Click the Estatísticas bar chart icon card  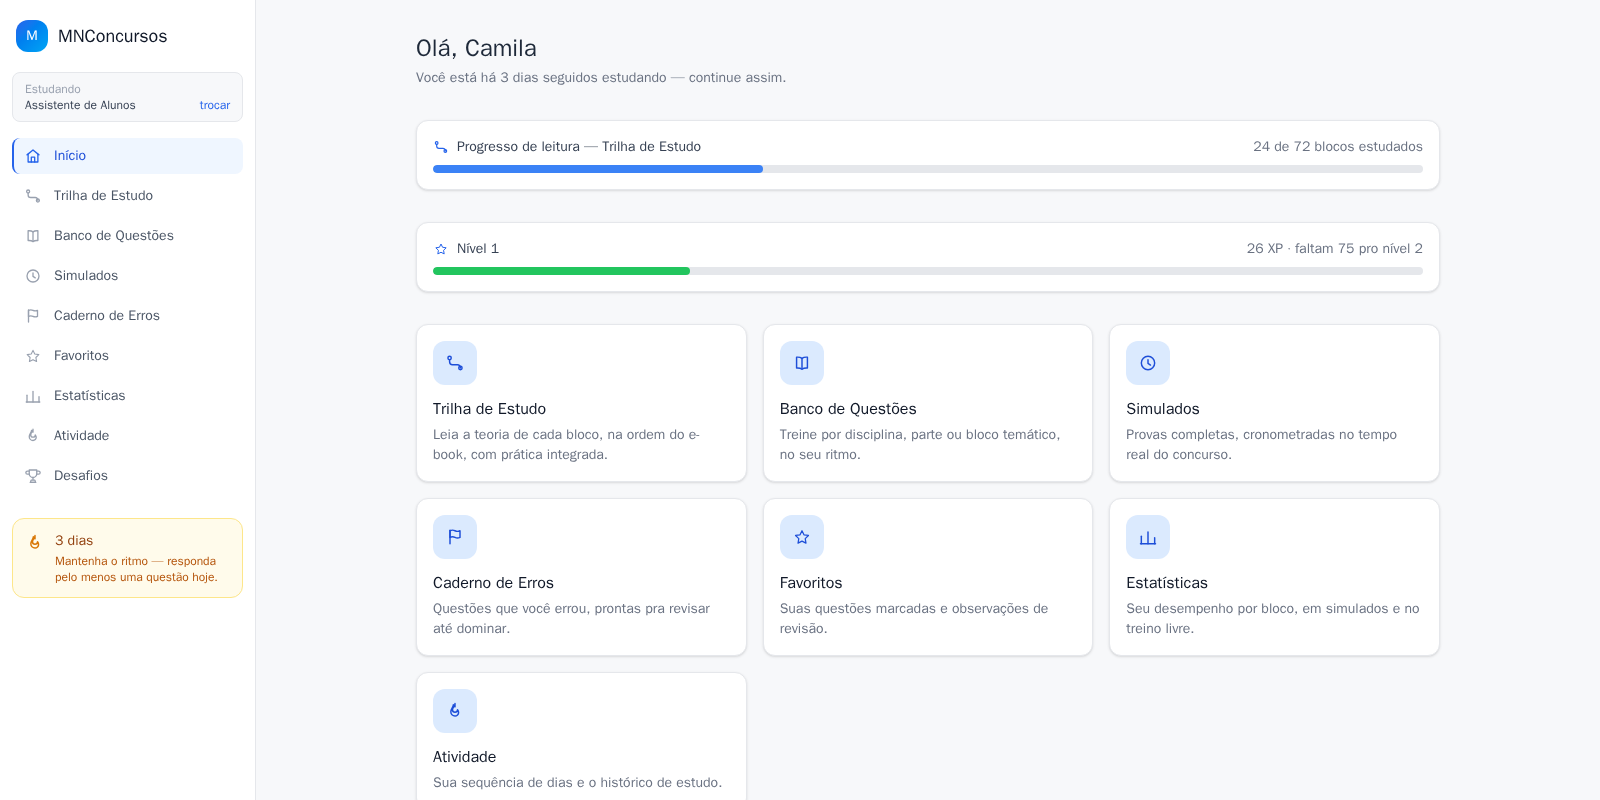[1148, 537]
